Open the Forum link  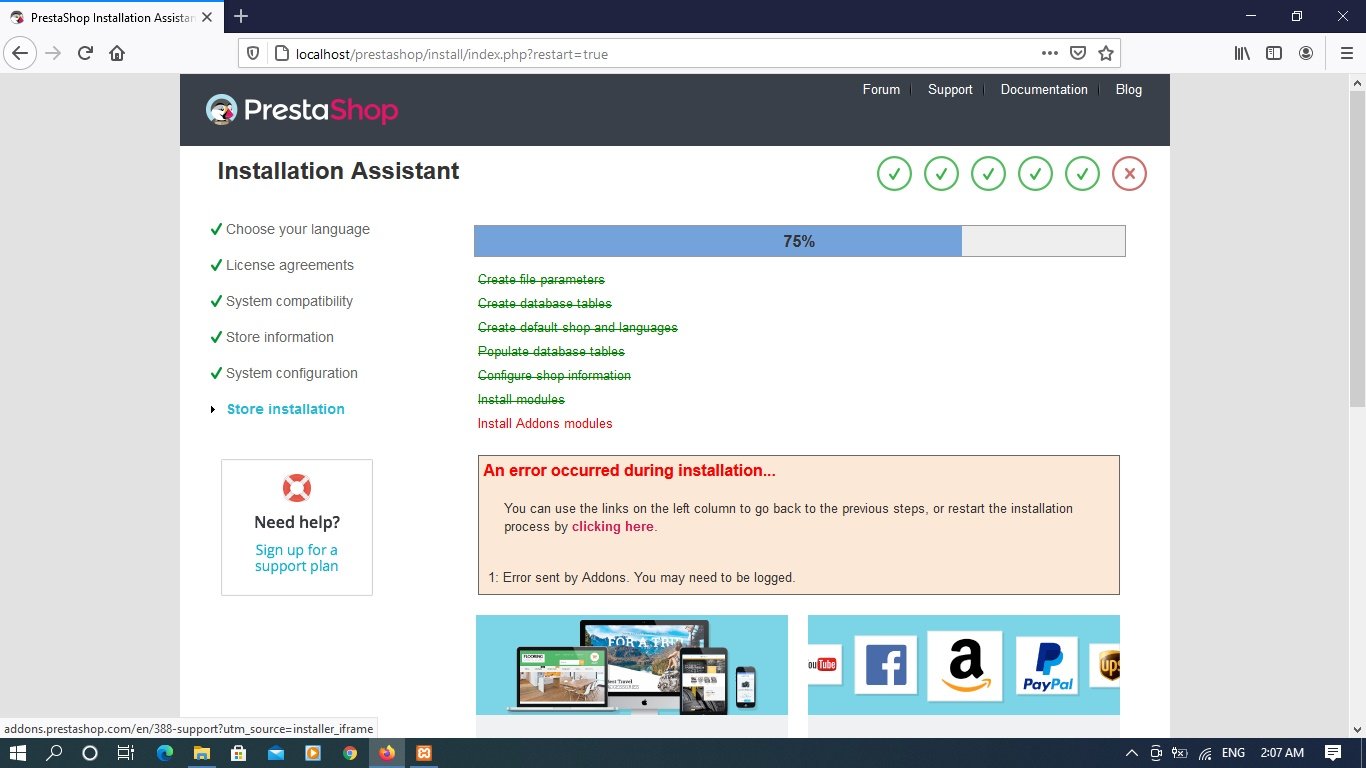coord(881,89)
